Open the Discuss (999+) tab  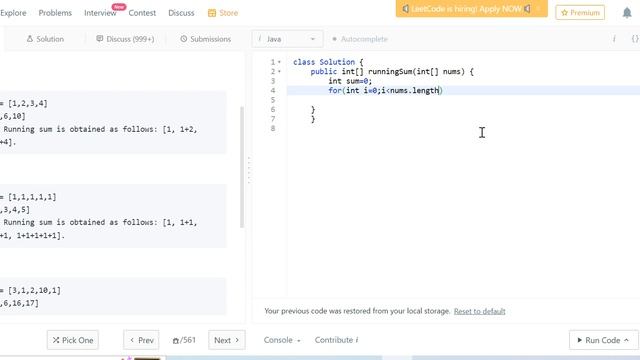pos(125,39)
